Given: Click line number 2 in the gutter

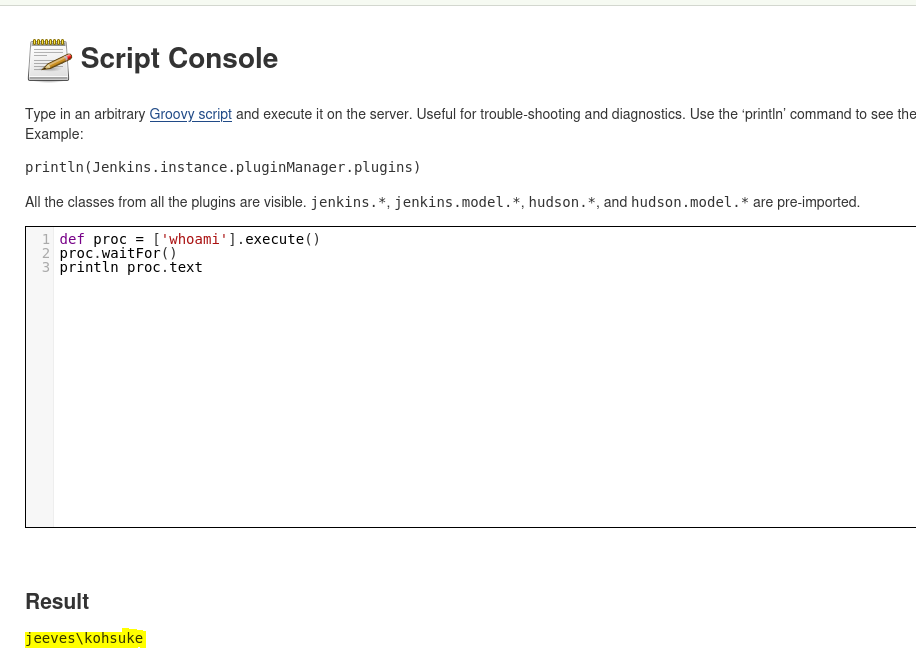Looking at the screenshot, I should click(x=46, y=253).
